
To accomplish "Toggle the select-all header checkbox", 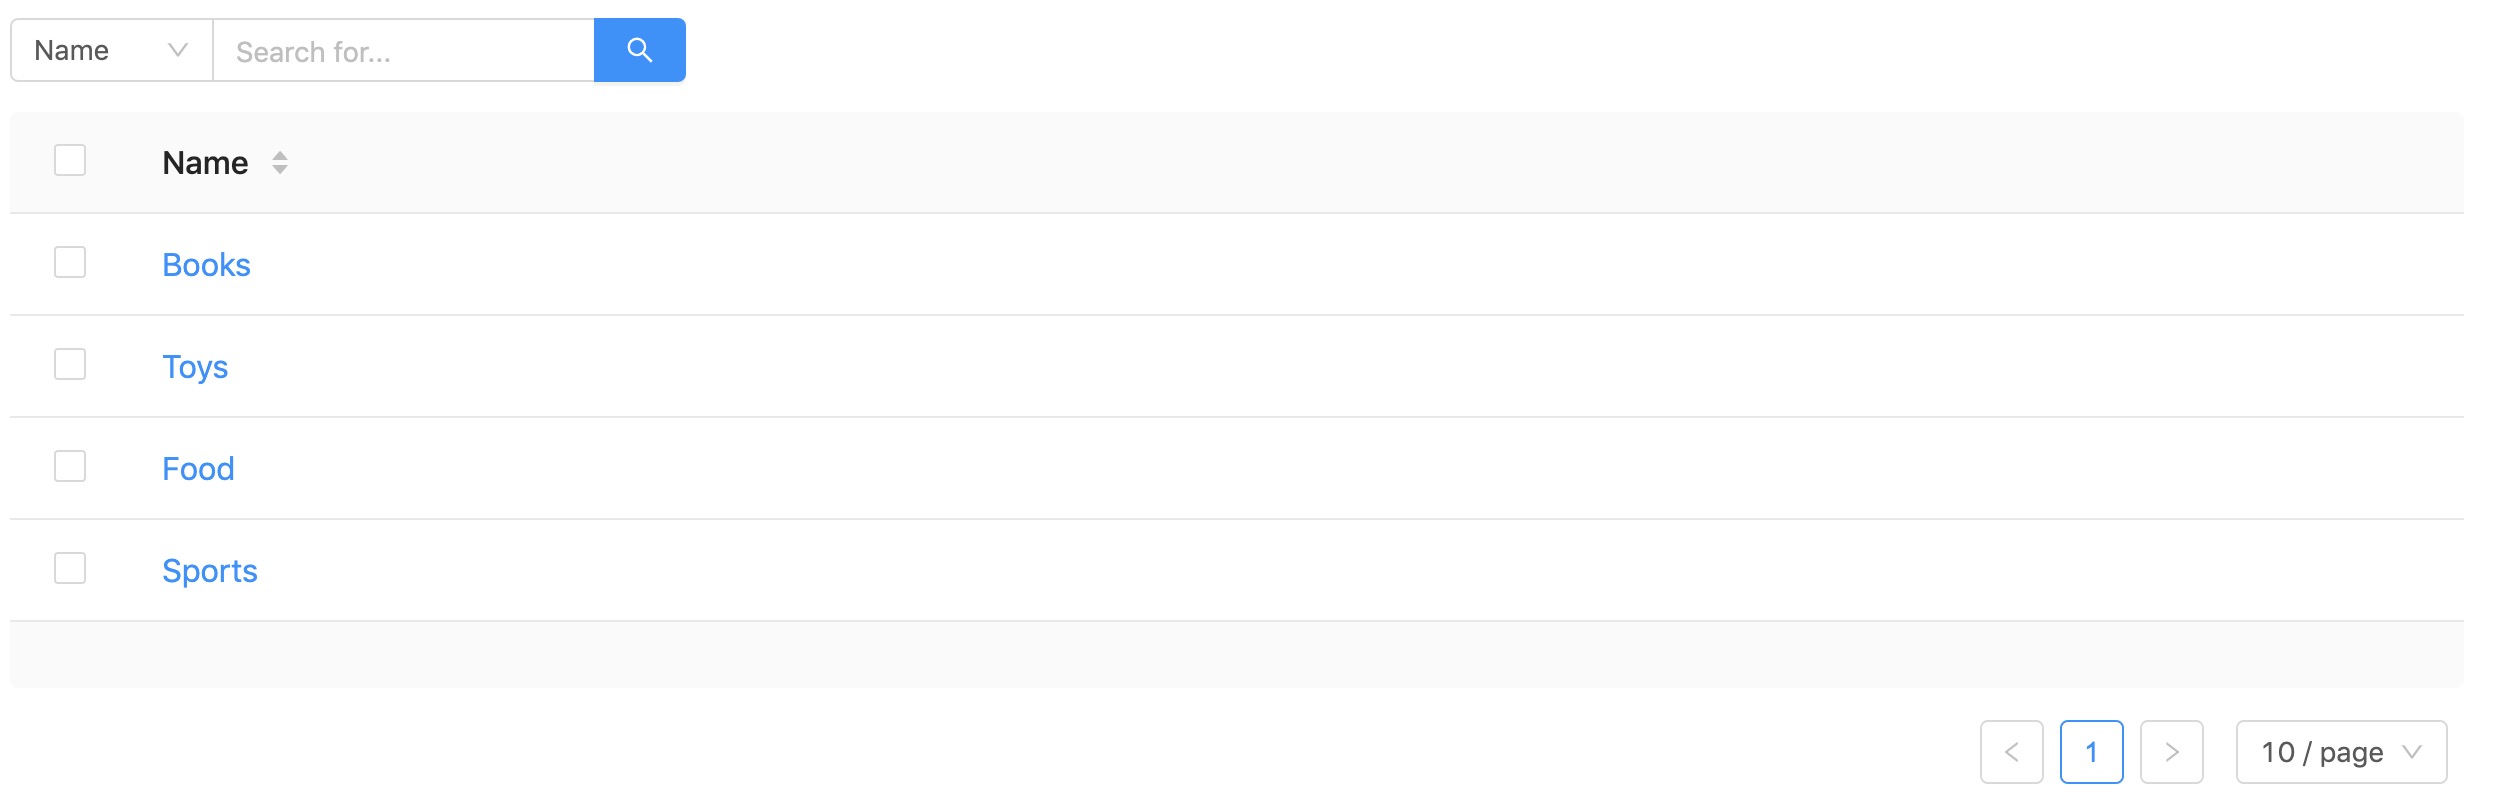I will 70,160.
